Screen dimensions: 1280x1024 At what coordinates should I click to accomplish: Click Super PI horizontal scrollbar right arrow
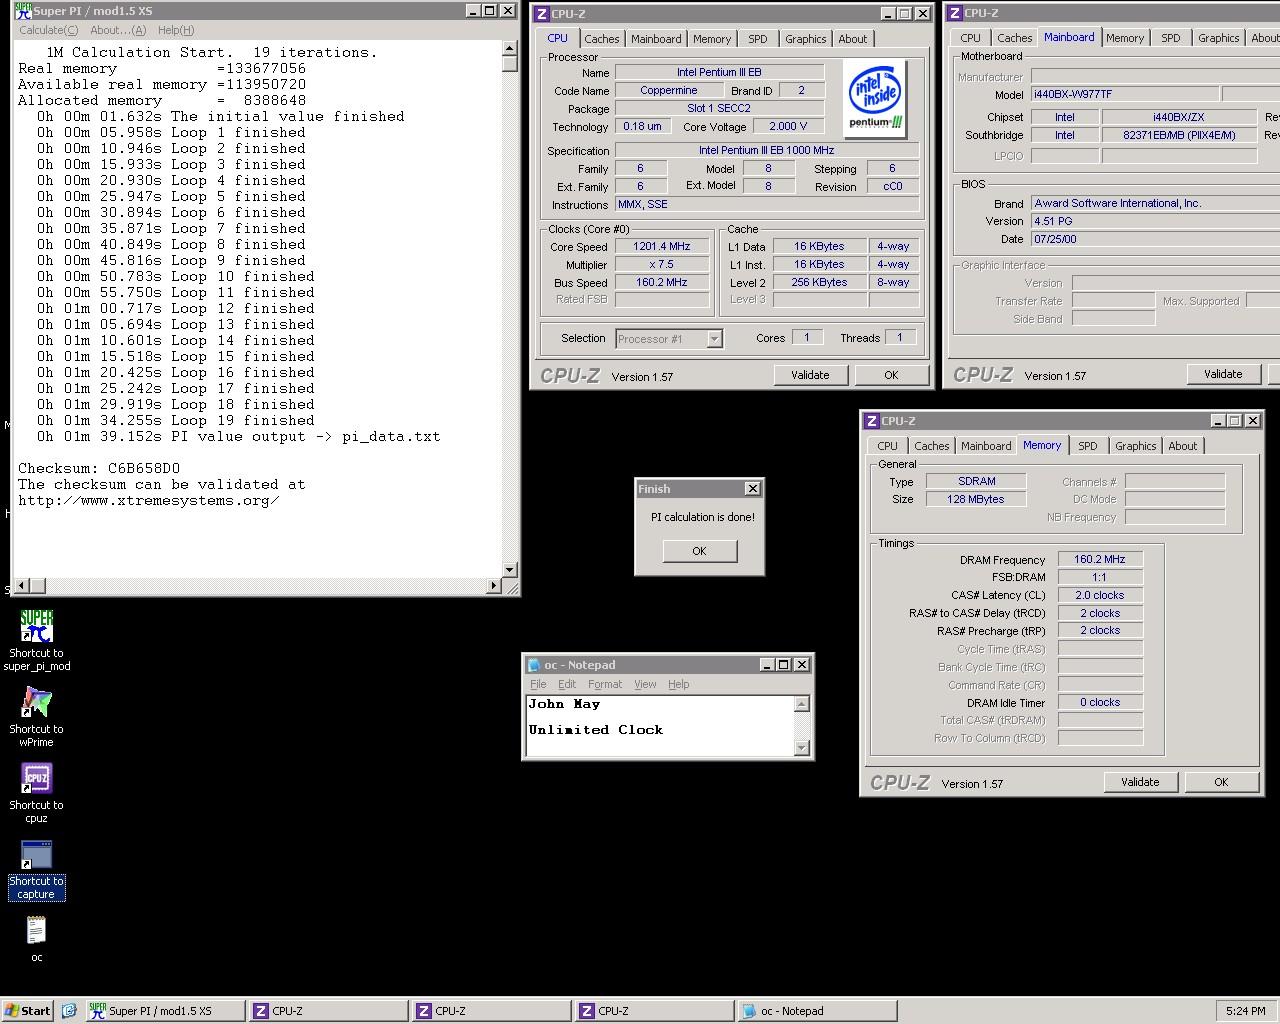coord(493,585)
